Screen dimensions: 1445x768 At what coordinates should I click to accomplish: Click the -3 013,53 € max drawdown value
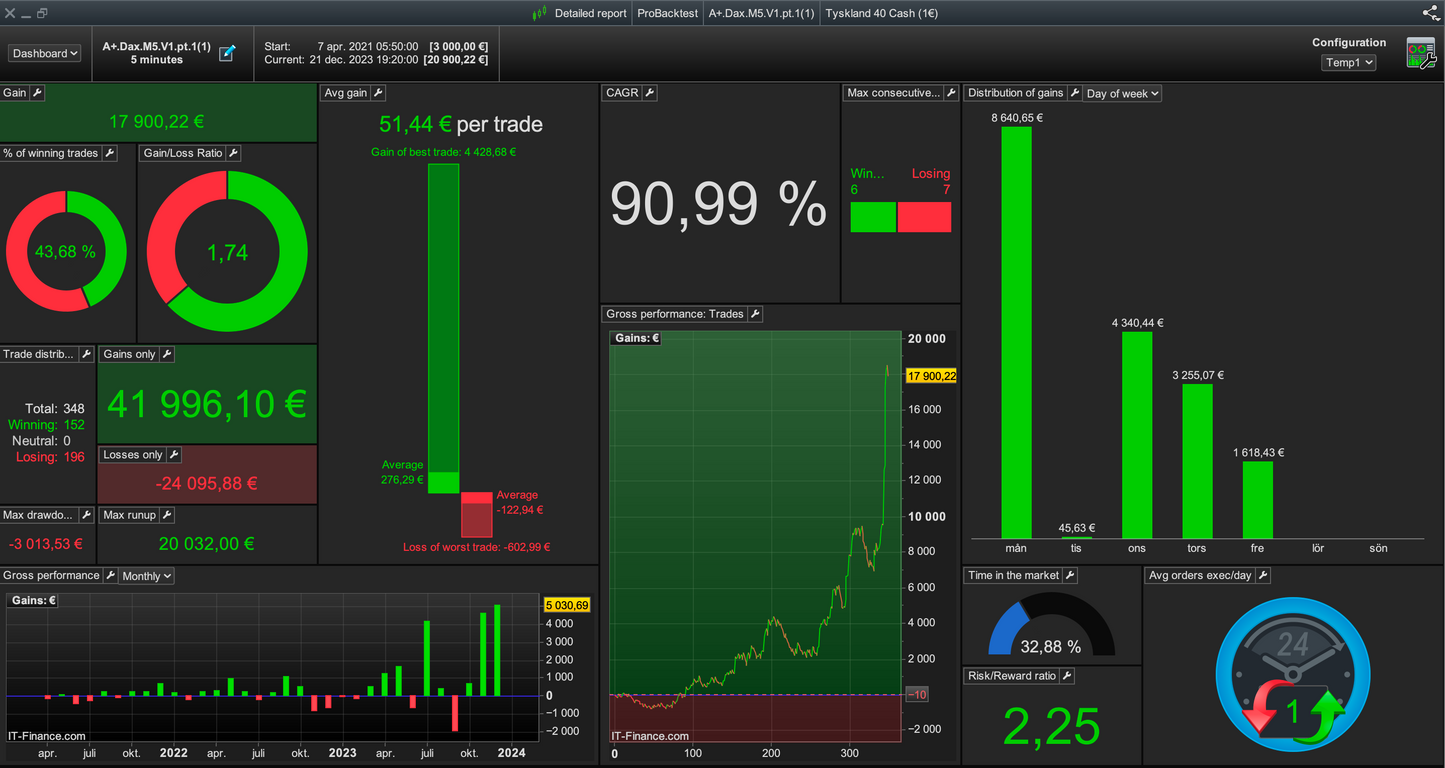[46, 544]
